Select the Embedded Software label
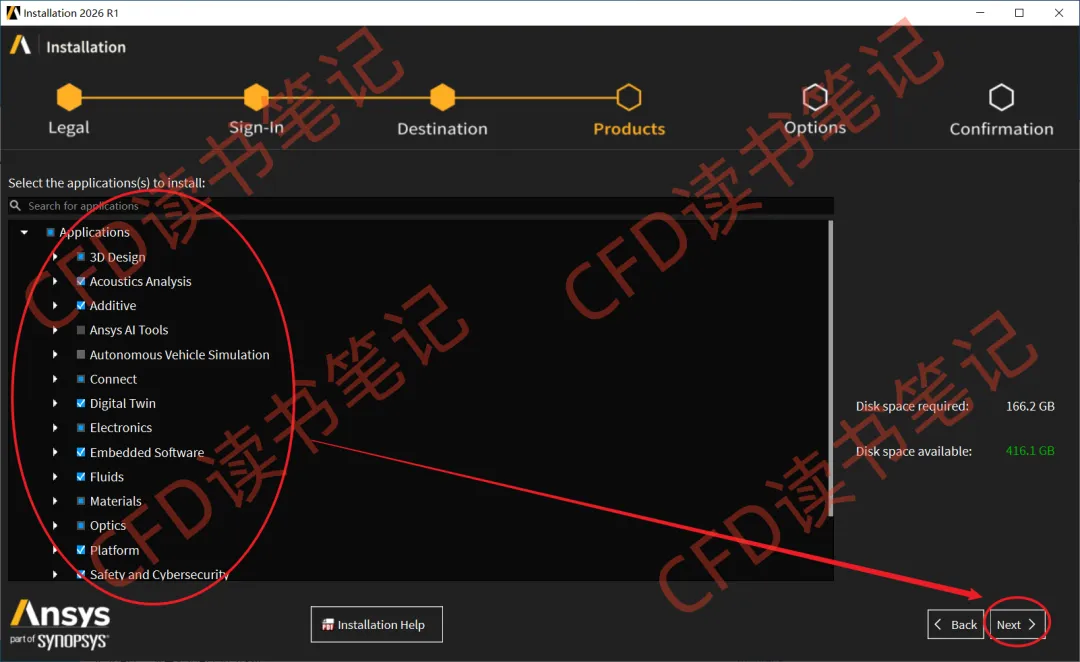The image size is (1080, 662). (x=147, y=452)
